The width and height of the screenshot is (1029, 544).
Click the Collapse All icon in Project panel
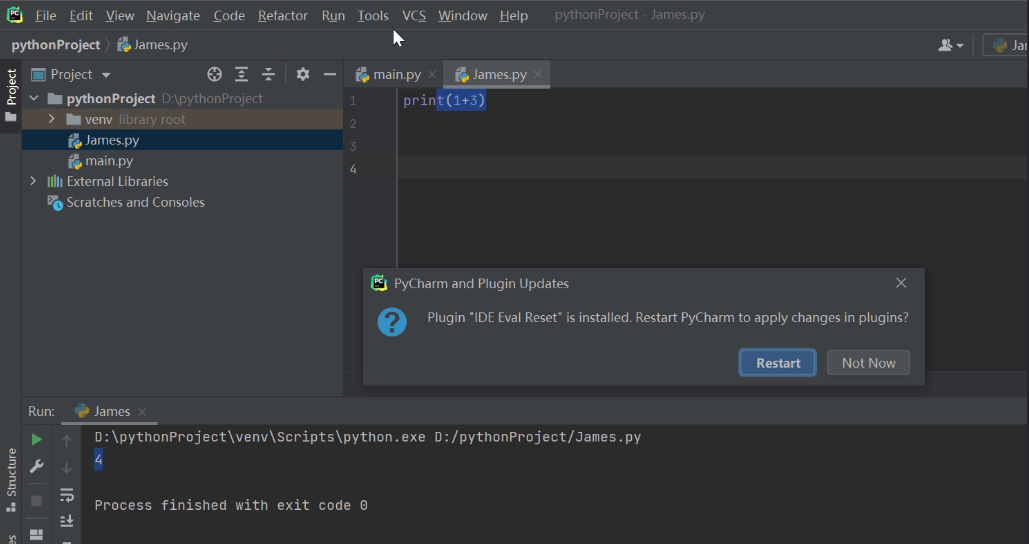268,74
